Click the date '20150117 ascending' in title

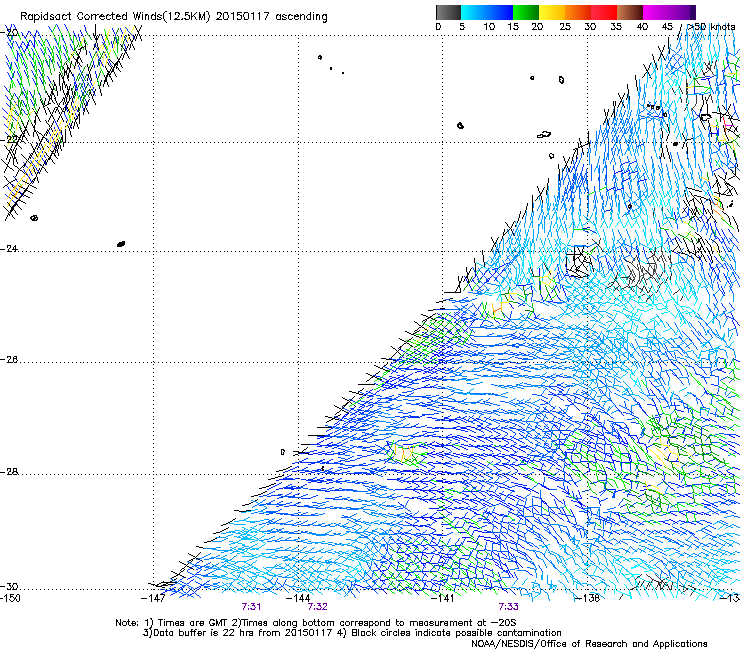pos(271,17)
